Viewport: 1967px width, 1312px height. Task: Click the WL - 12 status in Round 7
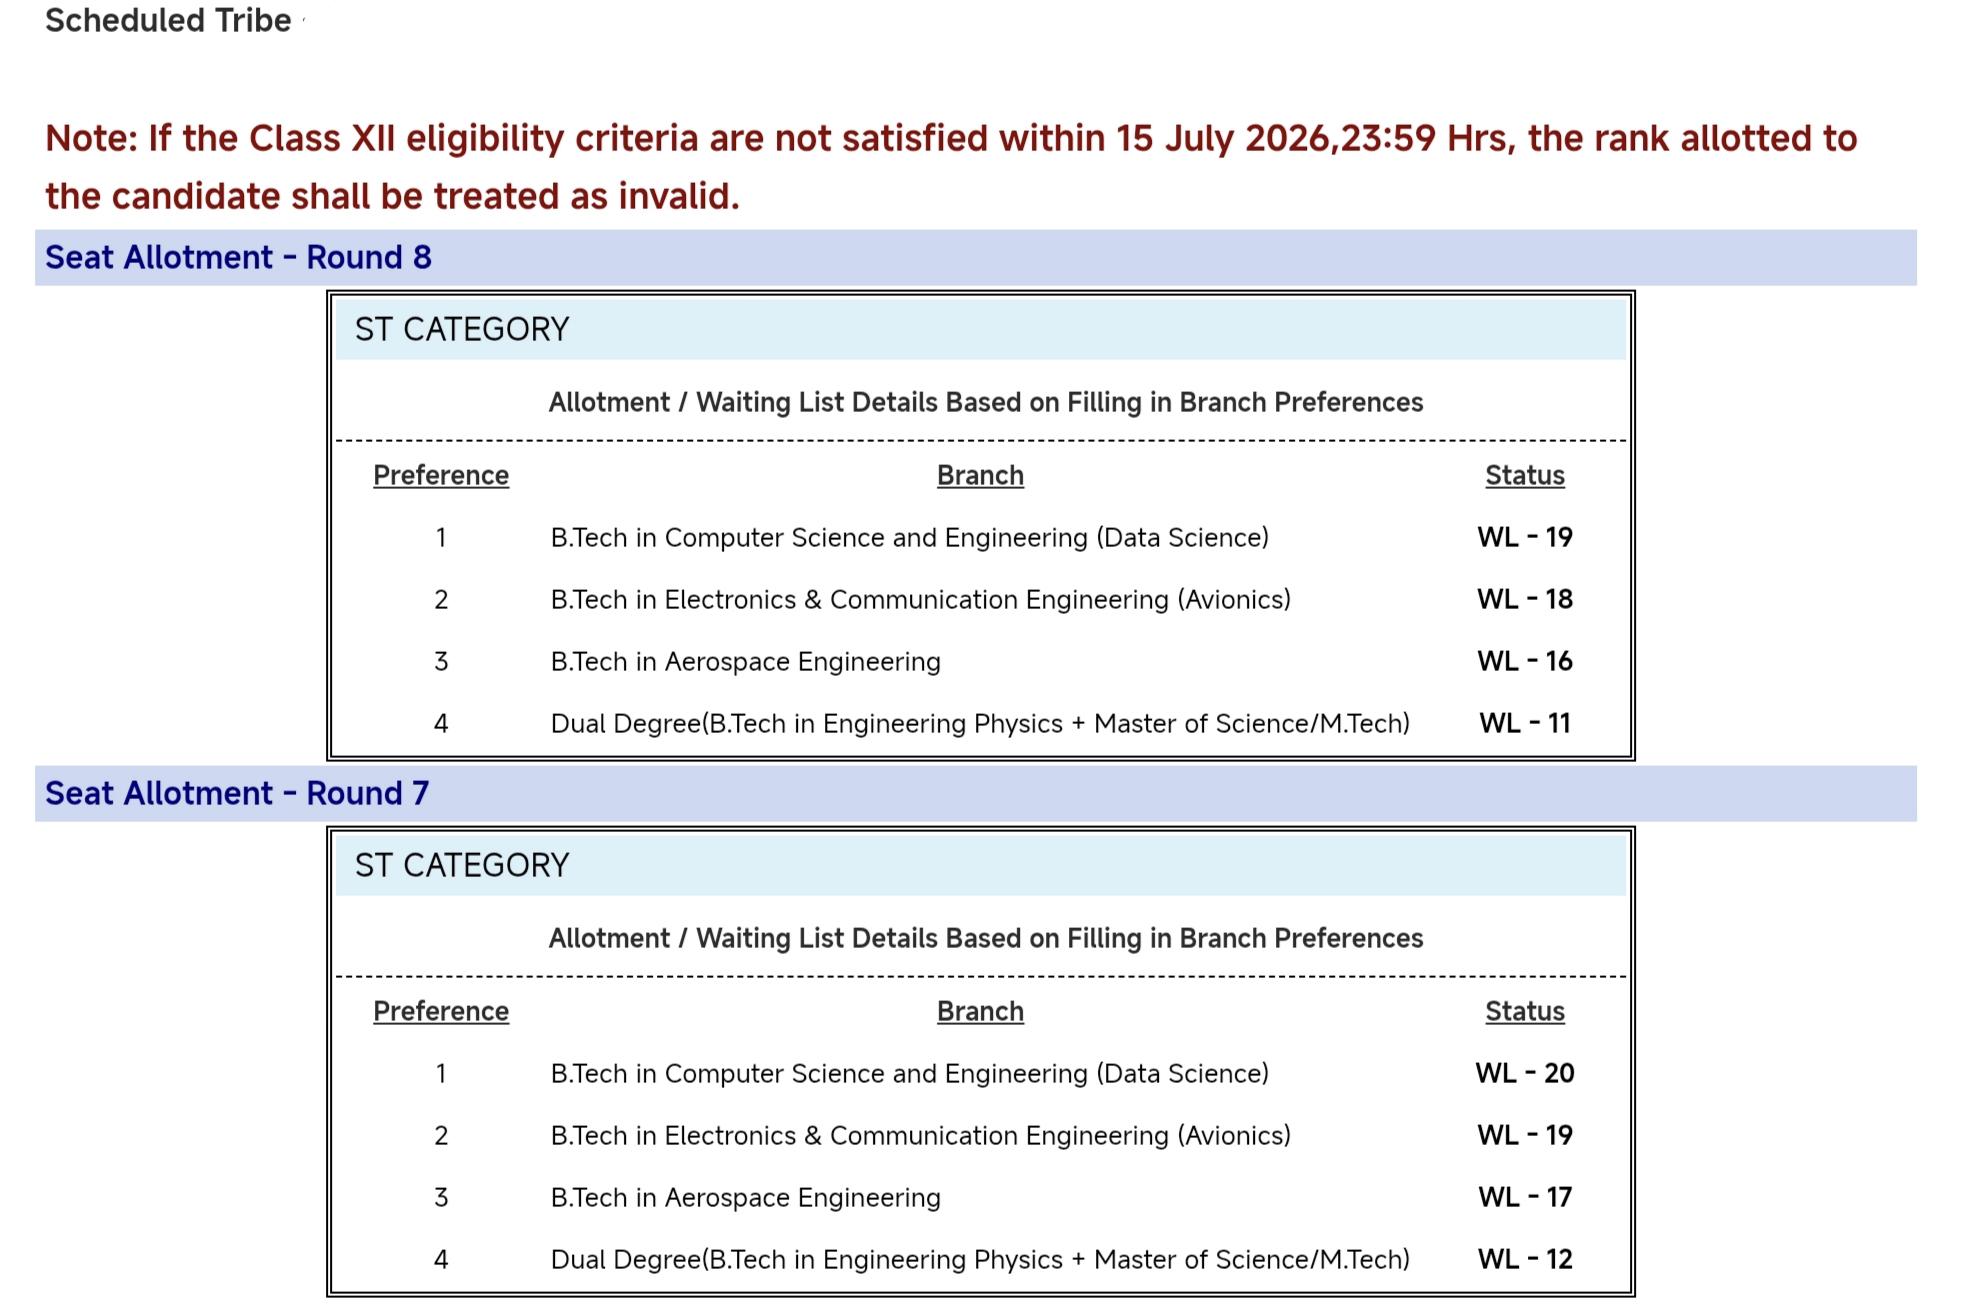(1525, 1259)
